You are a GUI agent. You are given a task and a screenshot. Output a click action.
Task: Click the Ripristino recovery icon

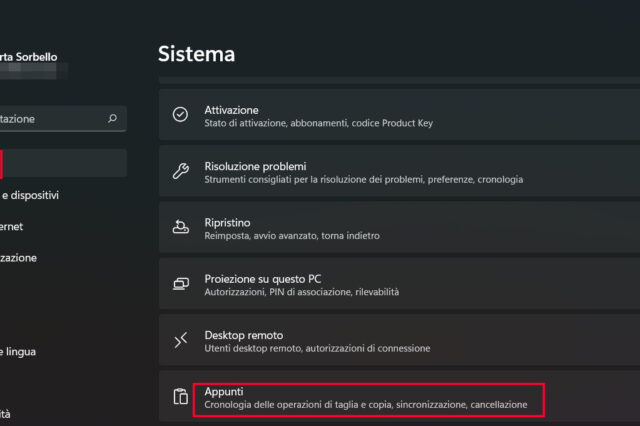pos(180,227)
